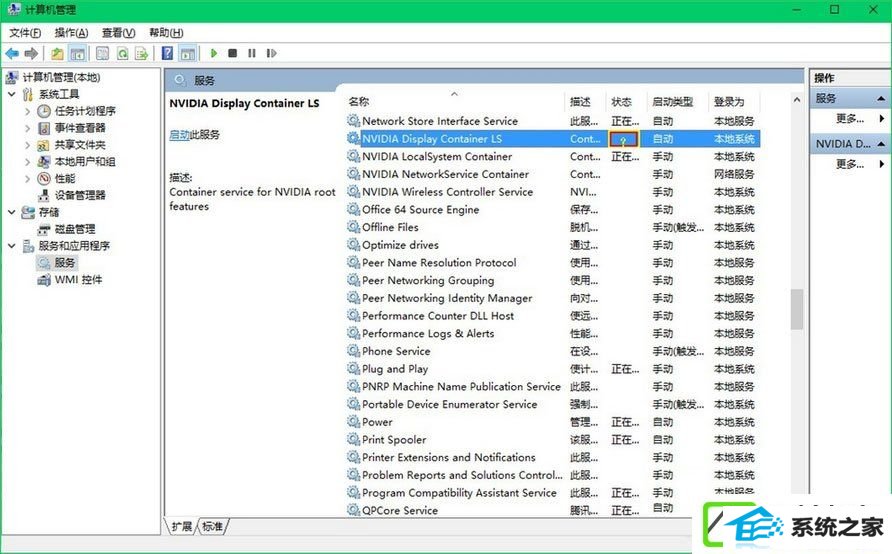This screenshot has width=892, height=554.
Task: Collapse the 服务 section in the actions pane
Action: pyautogui.click(x=881, y=98)
